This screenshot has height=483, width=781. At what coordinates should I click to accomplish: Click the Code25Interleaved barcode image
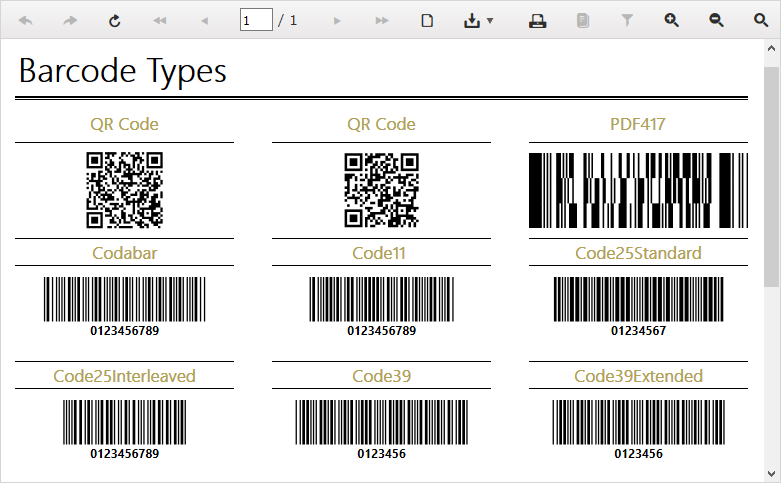pyautogui.click(x=125, y=422)
